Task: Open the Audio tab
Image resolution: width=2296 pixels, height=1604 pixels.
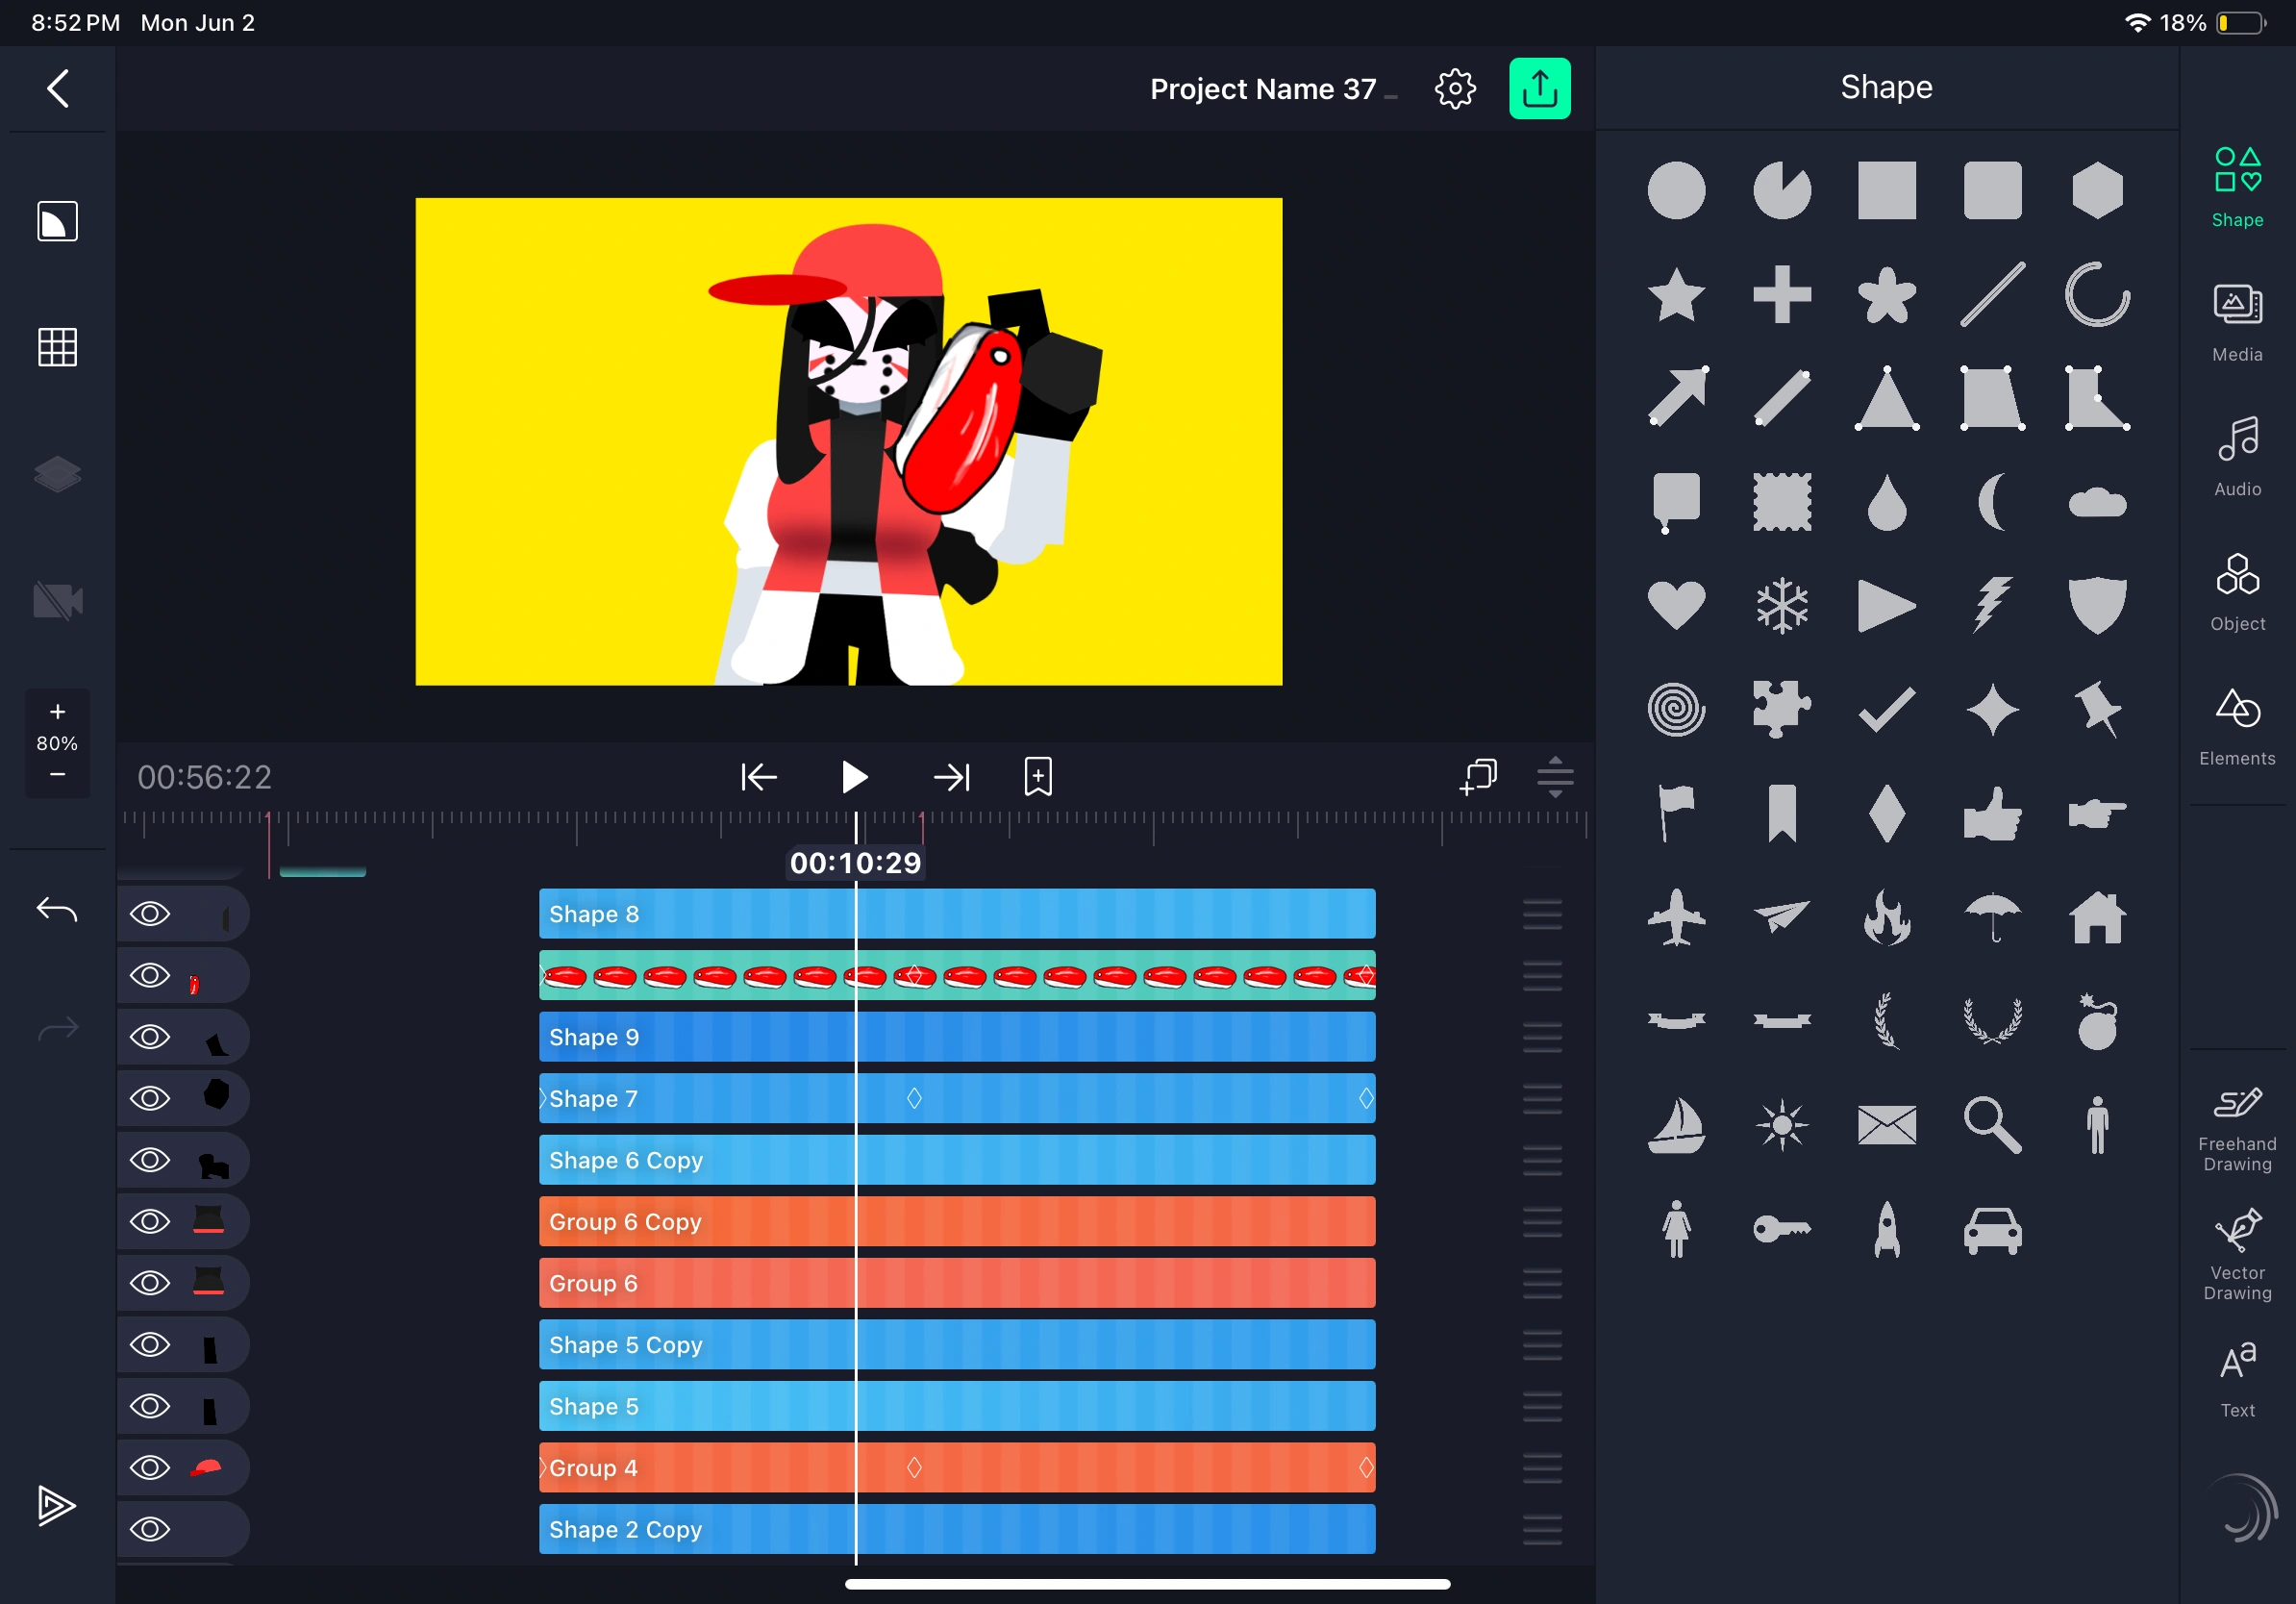Action: click(x=2237, y=457)
